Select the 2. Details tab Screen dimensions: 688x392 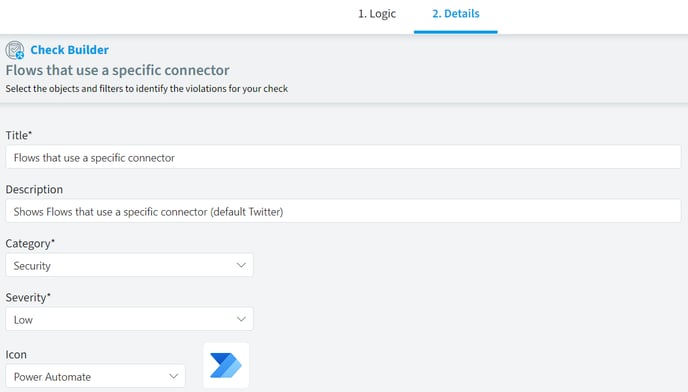tap(455, 14)
